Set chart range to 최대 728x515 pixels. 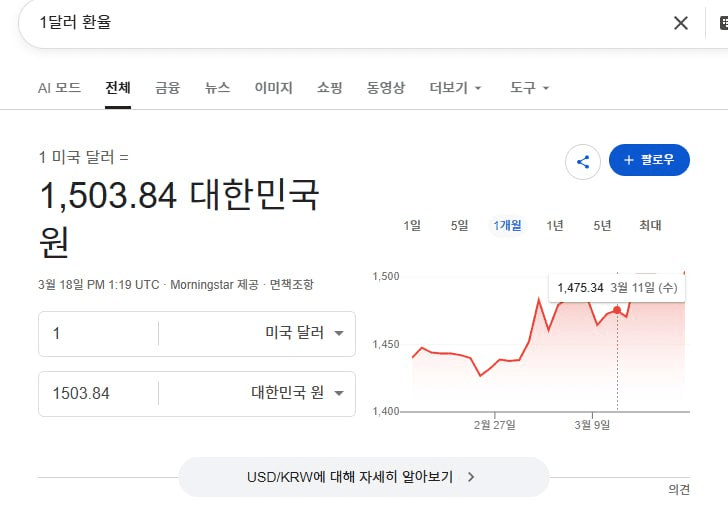(650, 225)
